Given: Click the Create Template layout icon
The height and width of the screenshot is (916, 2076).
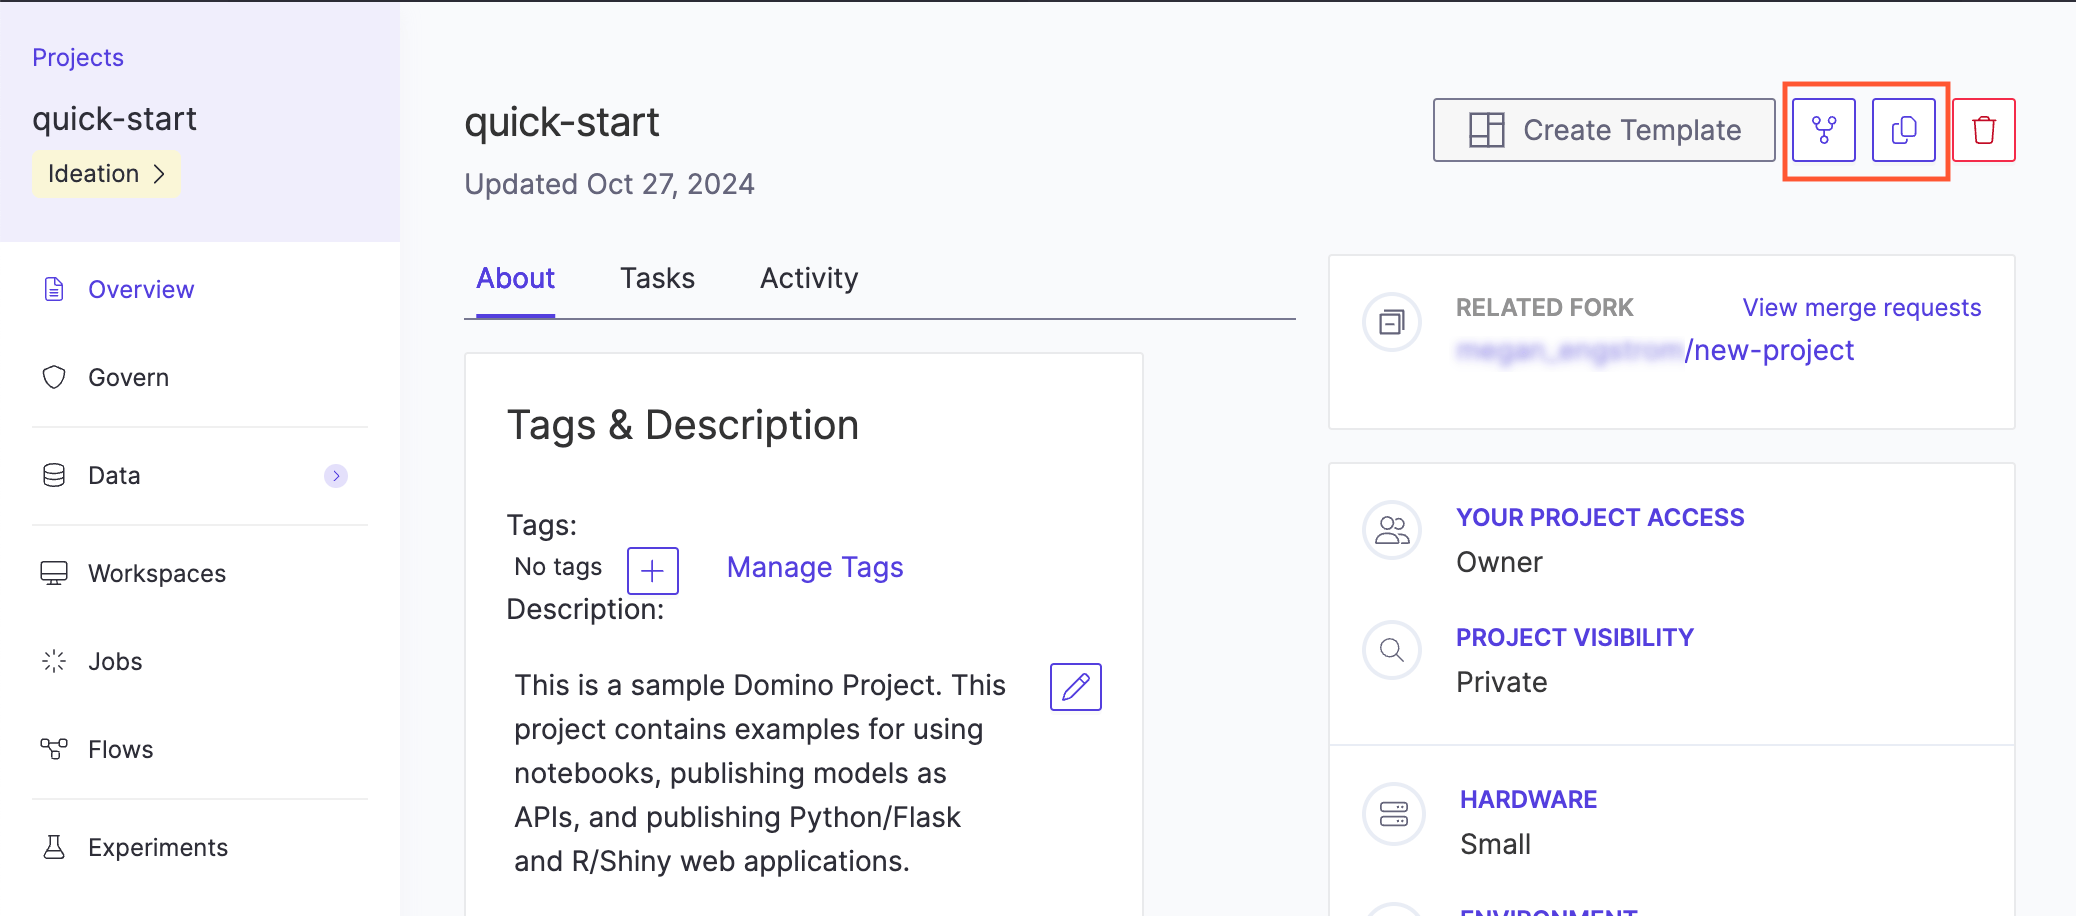Looking at the screenshot, I should pos(1487,130).
